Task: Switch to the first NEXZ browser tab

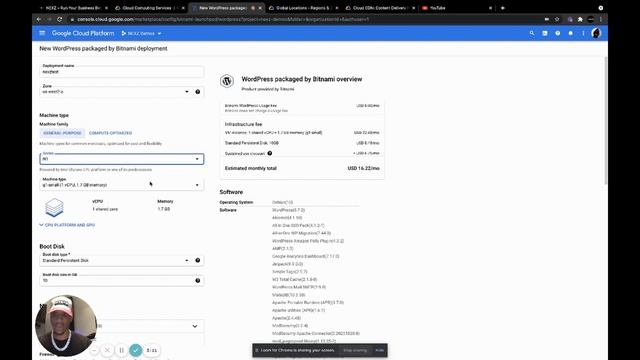Action: (73, 8)
